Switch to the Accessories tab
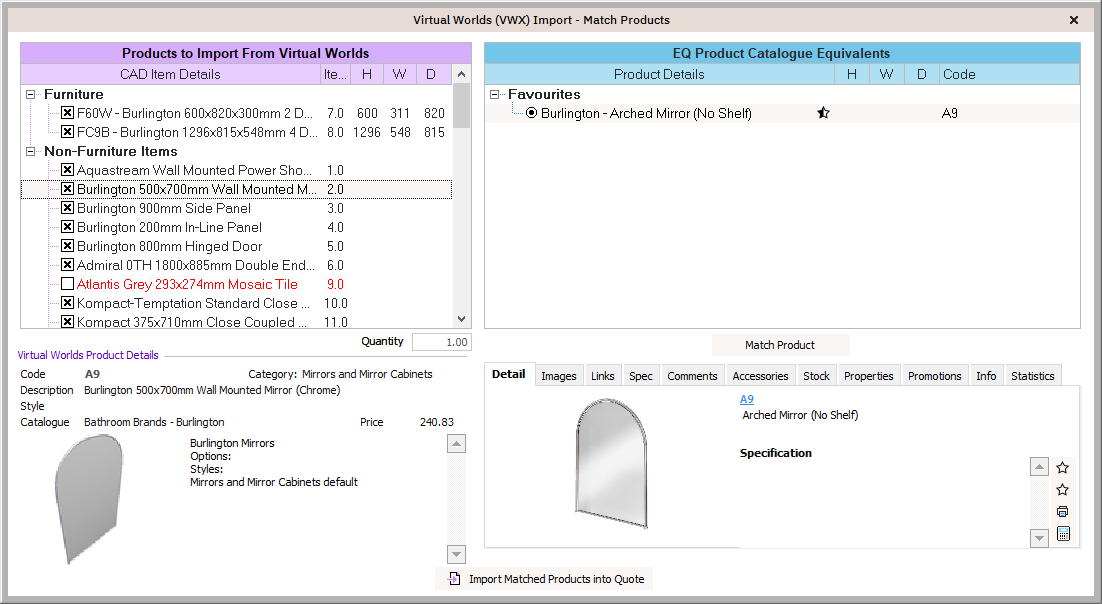Image resolution: width=1102 pixels, height=604 pixels. tap(760, 376)
